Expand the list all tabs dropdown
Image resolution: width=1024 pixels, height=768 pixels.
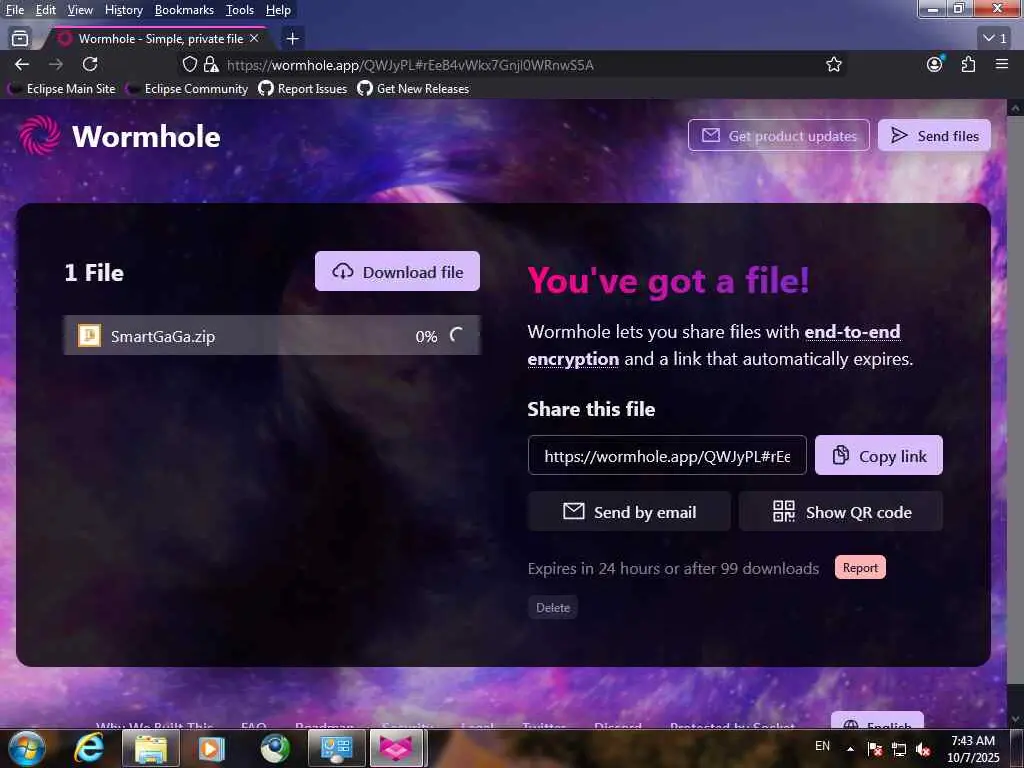pyautogui.click(x=995, y=39)
